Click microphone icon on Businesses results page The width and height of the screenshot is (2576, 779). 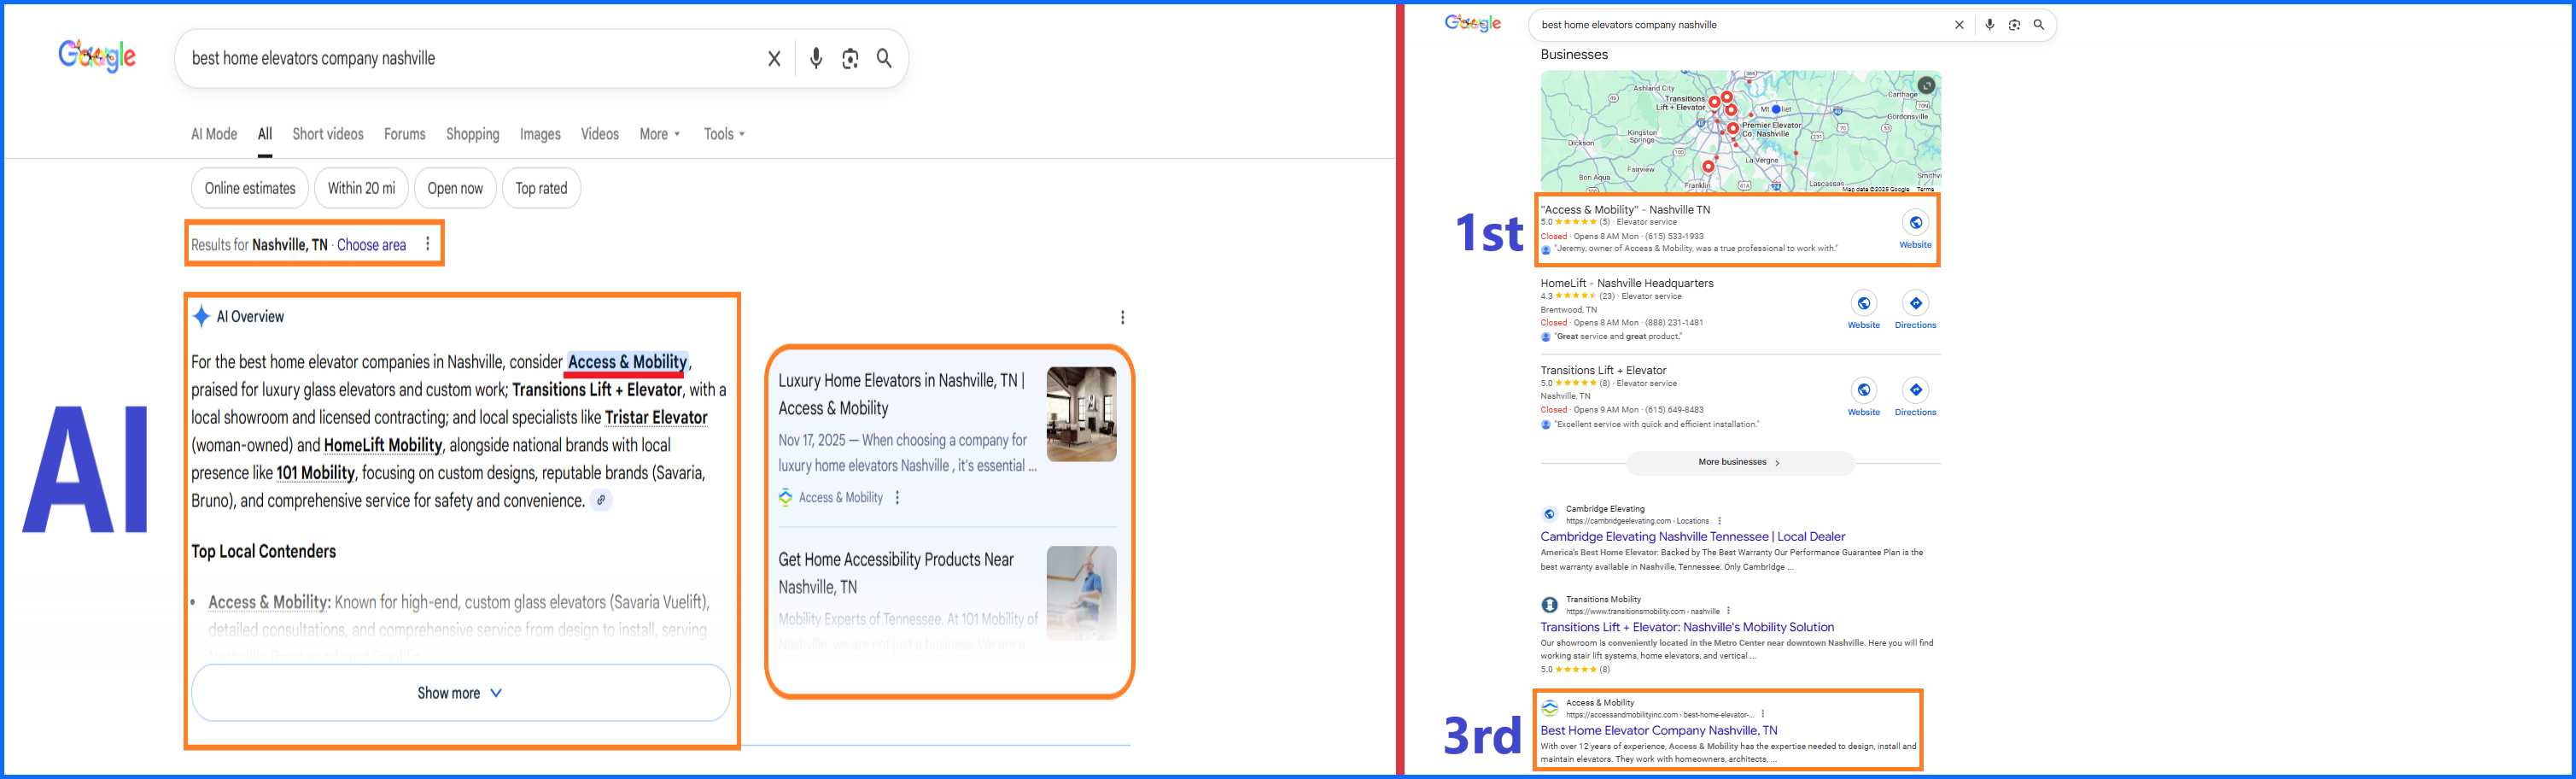[x=1990, y=25]
